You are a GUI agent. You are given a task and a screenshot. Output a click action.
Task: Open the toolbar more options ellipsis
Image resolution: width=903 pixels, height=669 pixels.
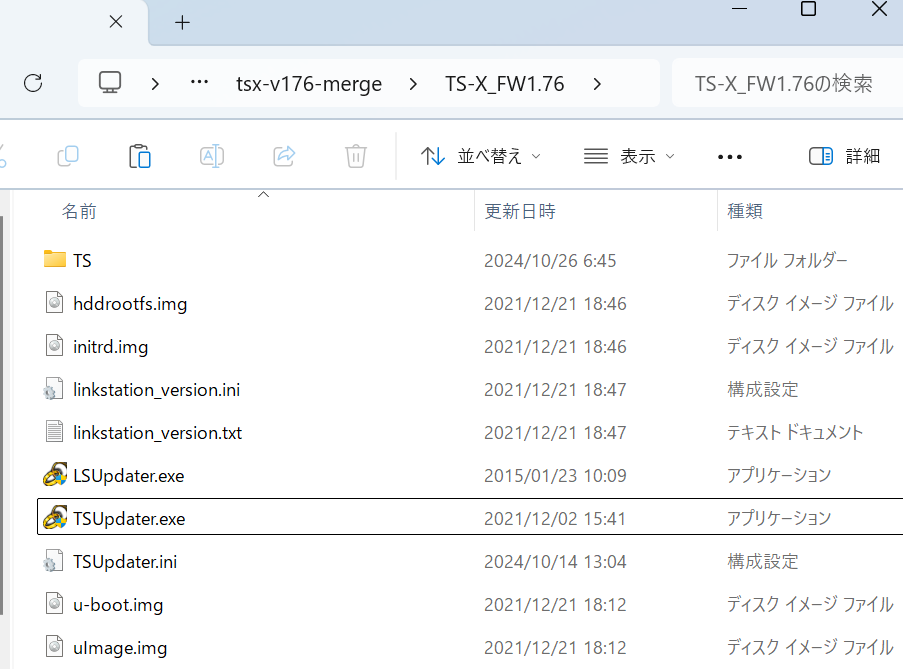coord(730,157)
